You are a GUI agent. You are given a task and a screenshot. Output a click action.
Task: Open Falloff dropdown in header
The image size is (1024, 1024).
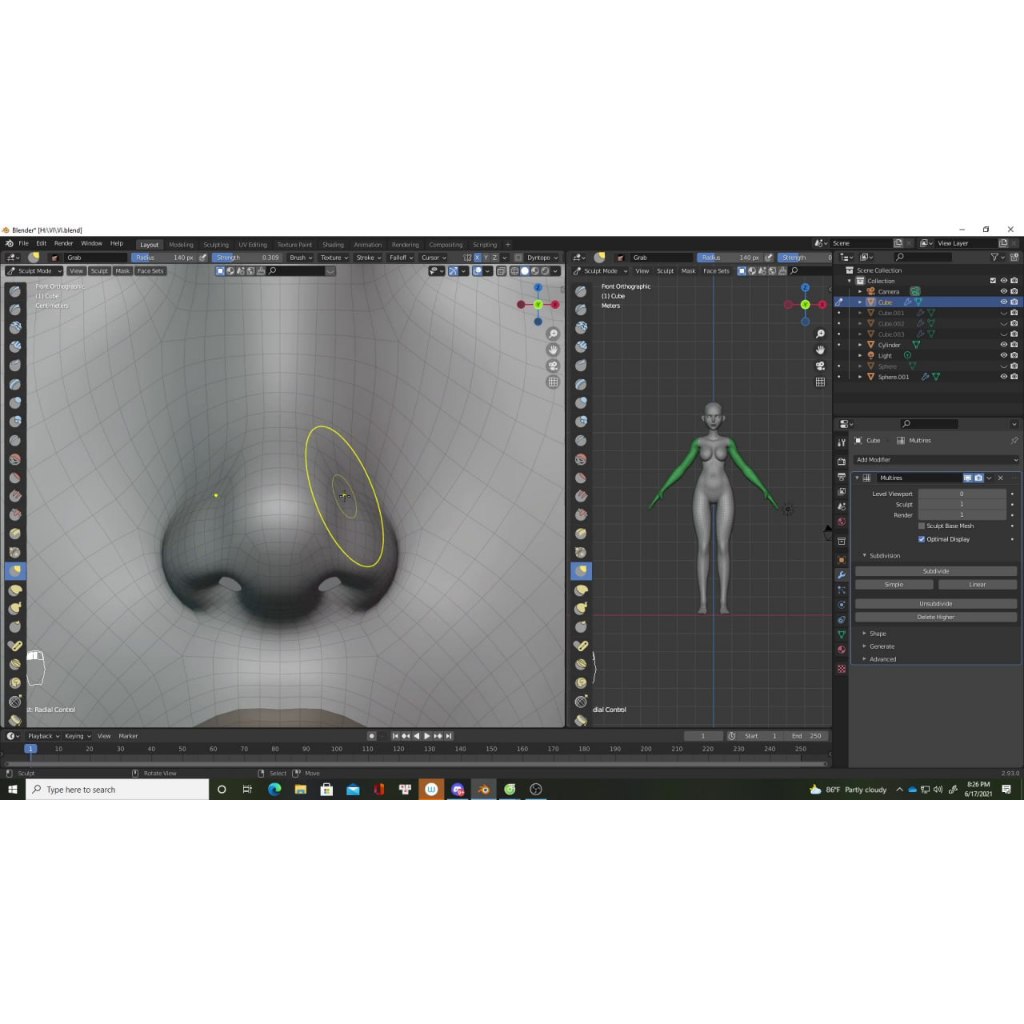point(401,257)
